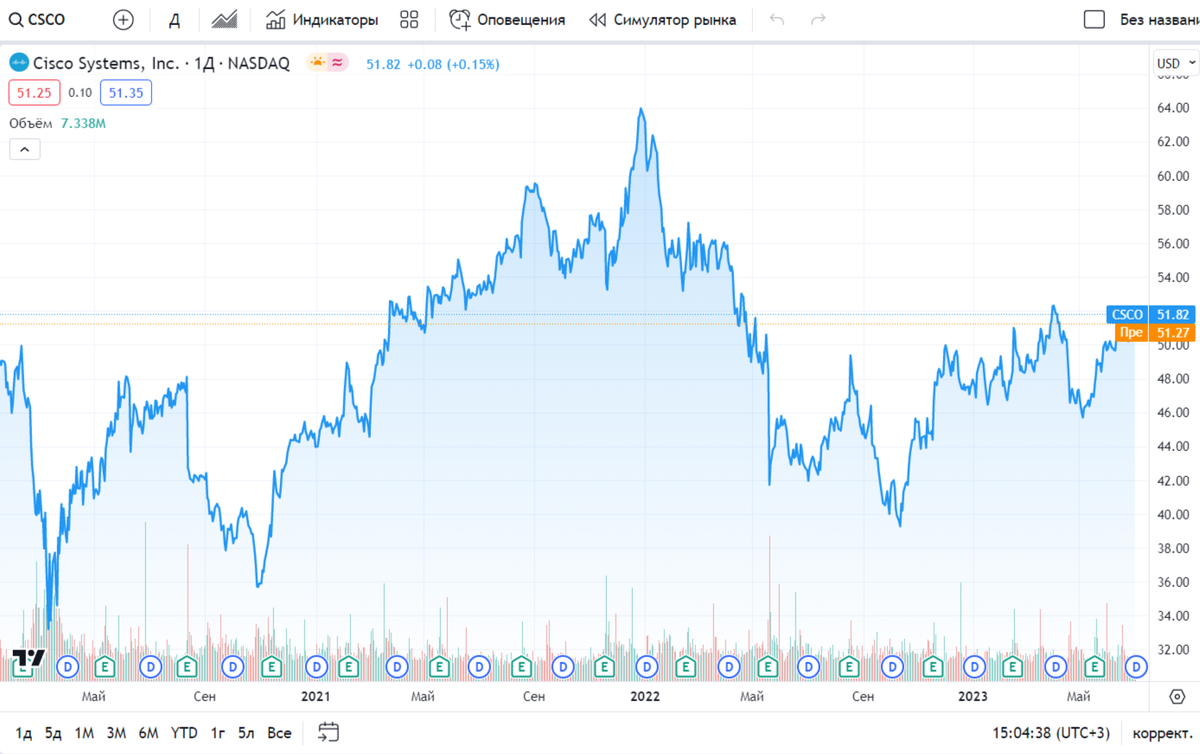Open the go-to-date calendar icon

click(328, 733)
